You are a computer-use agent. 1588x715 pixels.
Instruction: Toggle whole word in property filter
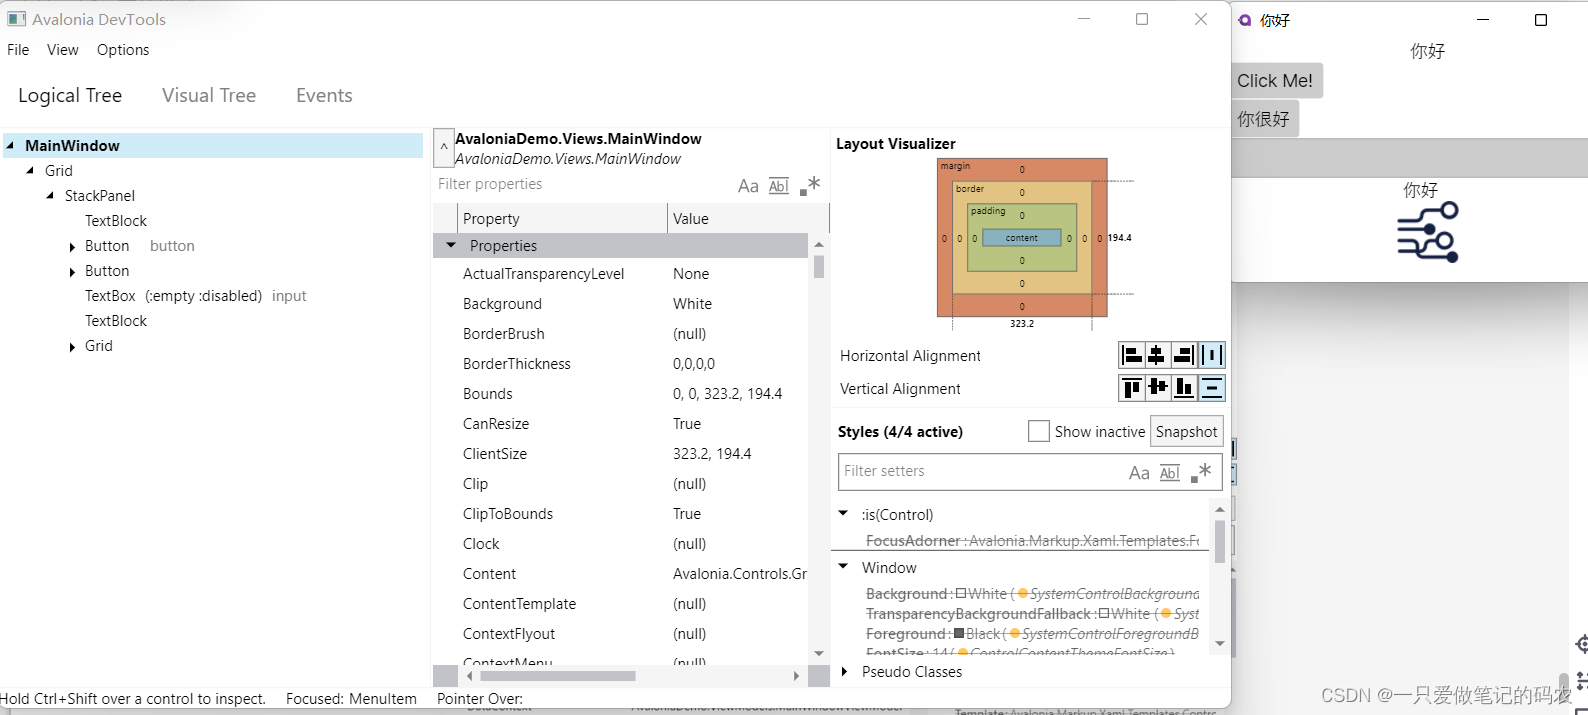pyautogui.click(x=779, y=186)
